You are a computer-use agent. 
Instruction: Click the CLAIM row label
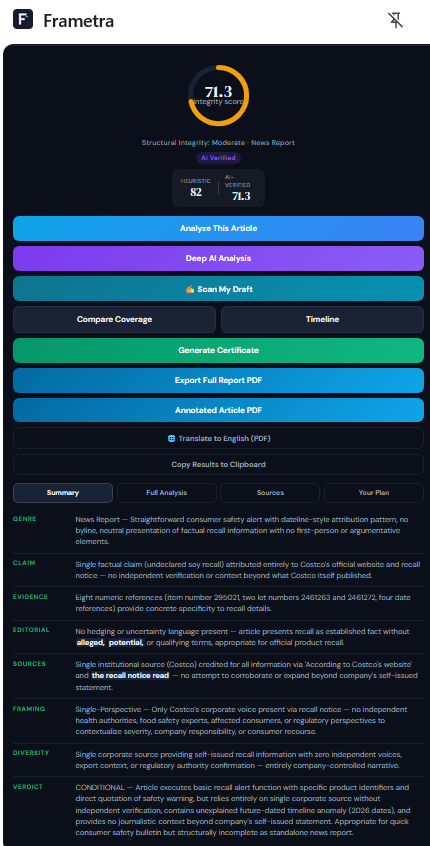(x=24, y=563)
